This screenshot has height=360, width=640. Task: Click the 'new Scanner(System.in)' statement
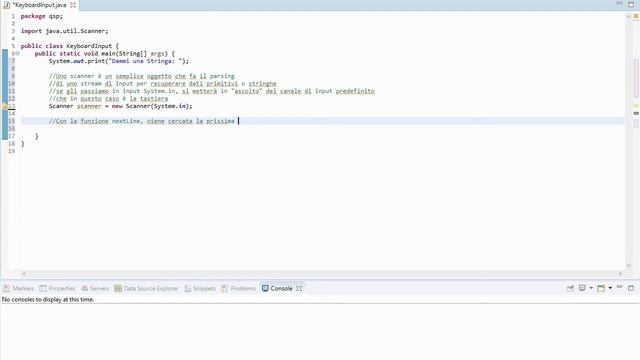[x=120, y=106]
